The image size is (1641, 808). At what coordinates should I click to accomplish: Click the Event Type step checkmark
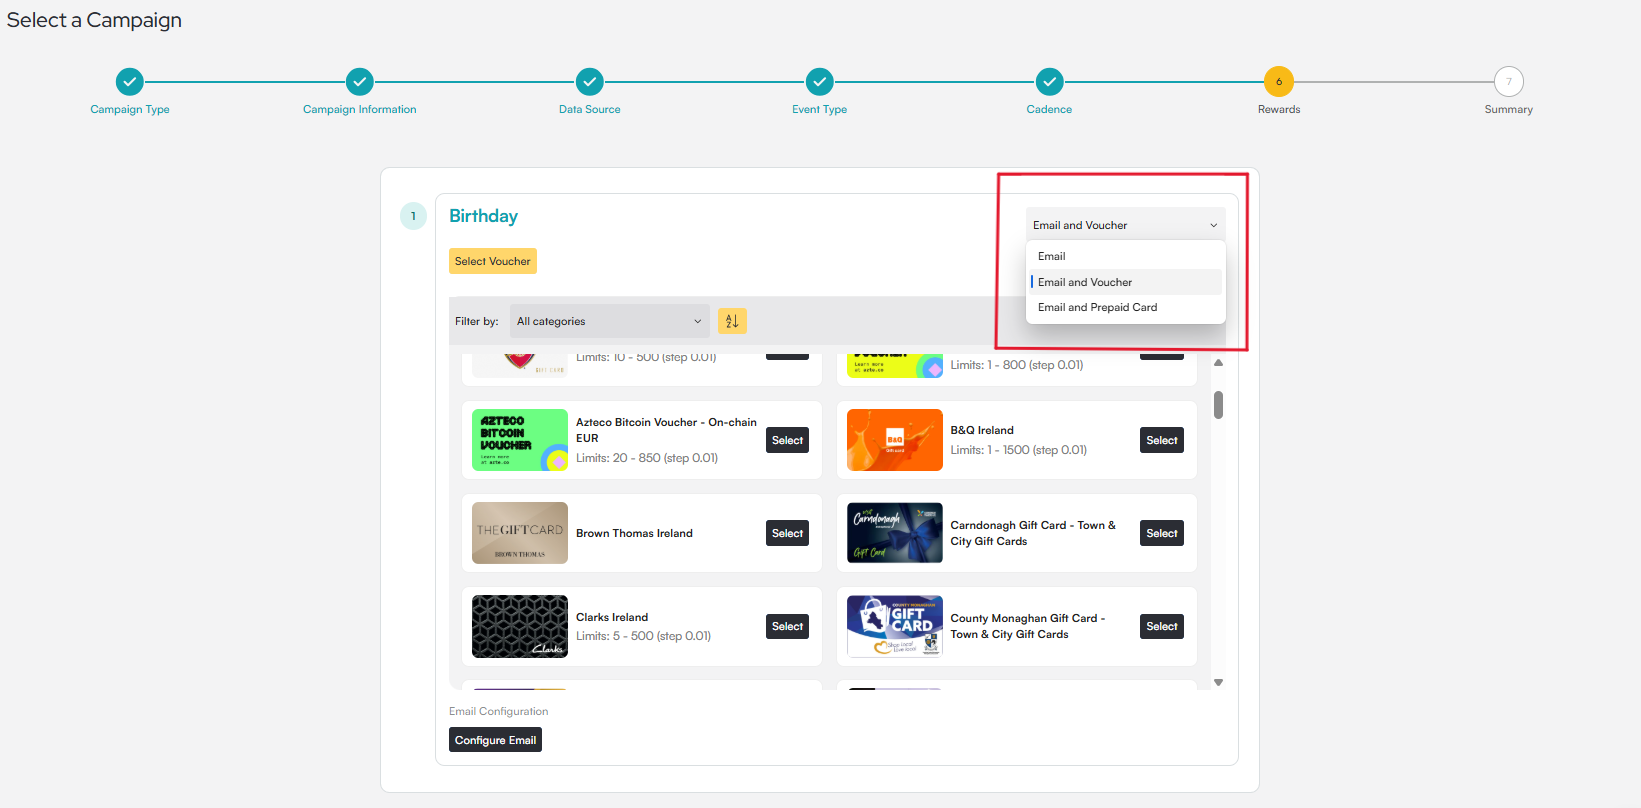tap(820, 82)
